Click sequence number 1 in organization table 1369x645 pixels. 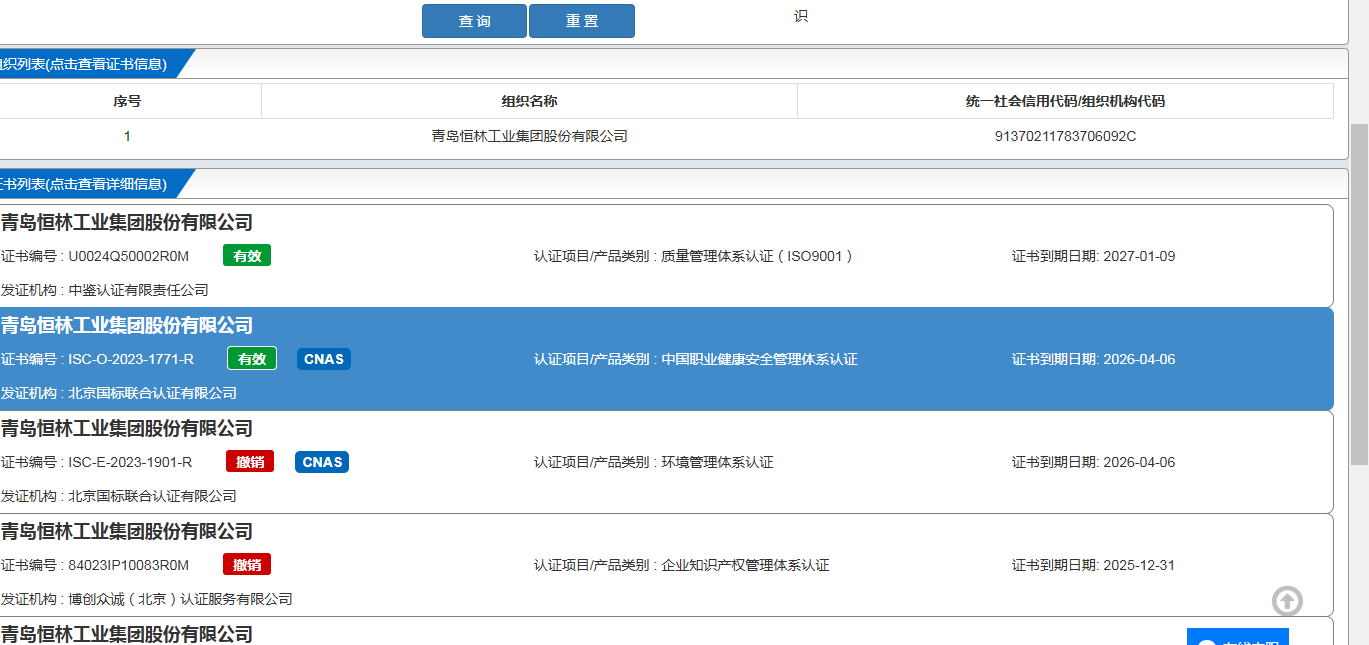click(x=127, y=136)
